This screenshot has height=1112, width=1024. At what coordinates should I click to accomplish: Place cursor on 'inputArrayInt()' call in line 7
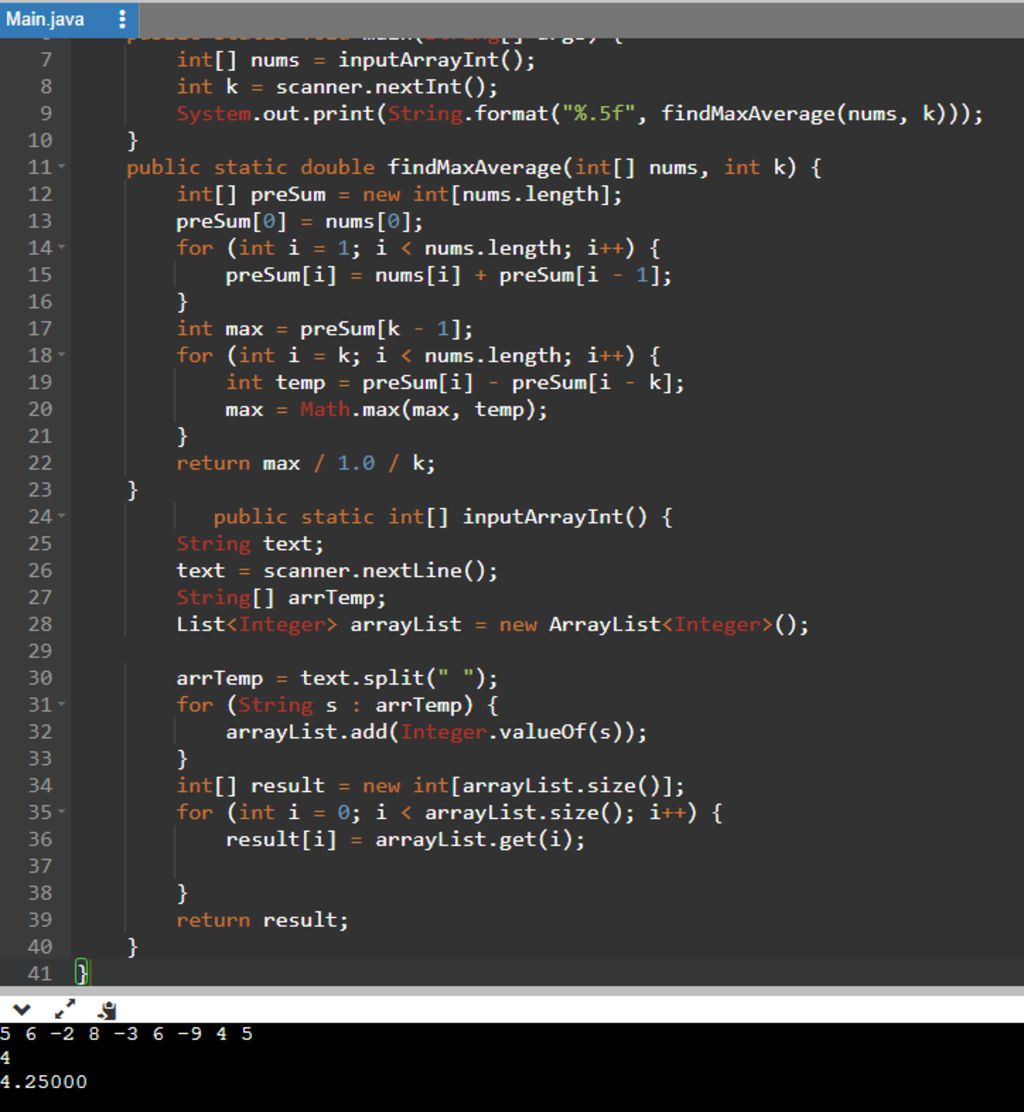coord(430,60)
